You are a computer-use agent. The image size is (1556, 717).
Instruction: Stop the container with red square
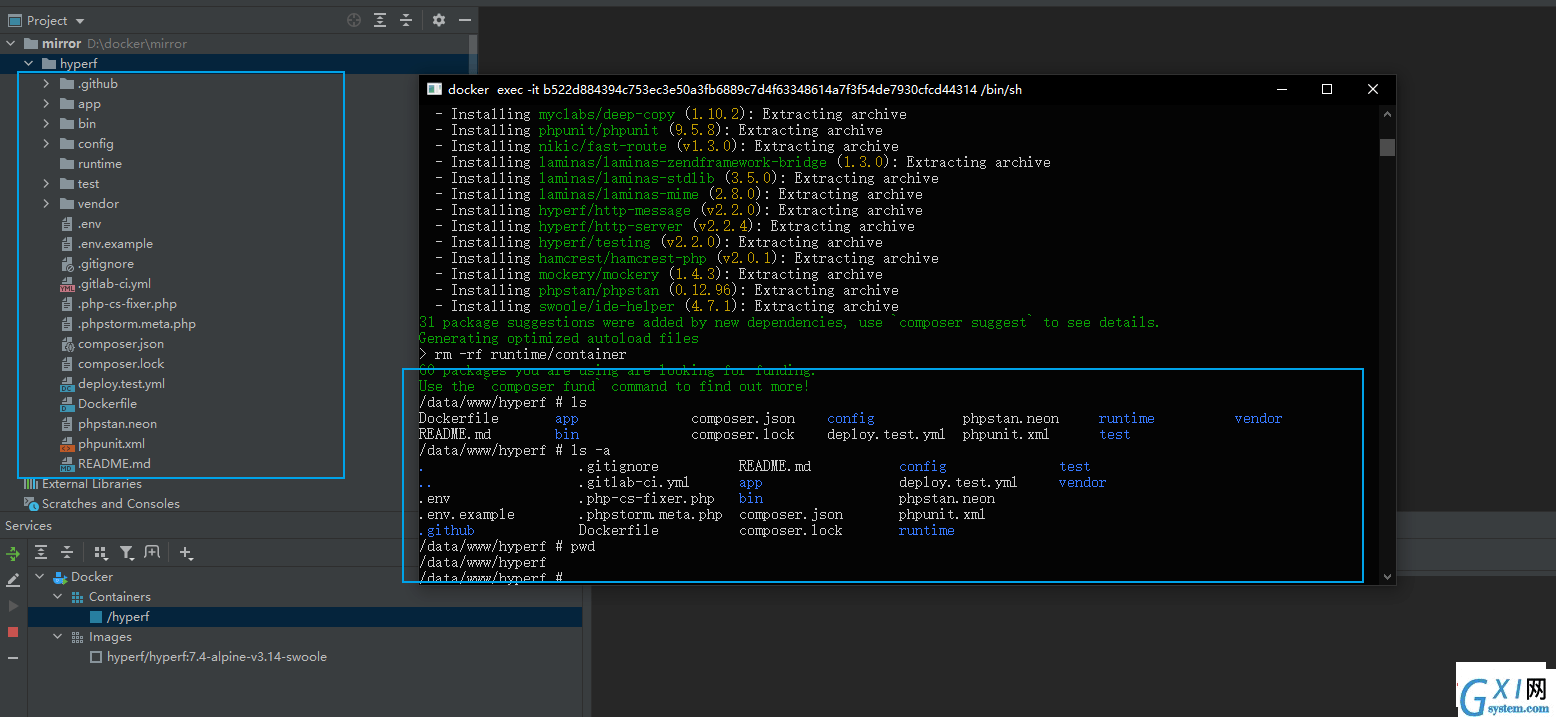pos(13,632)
